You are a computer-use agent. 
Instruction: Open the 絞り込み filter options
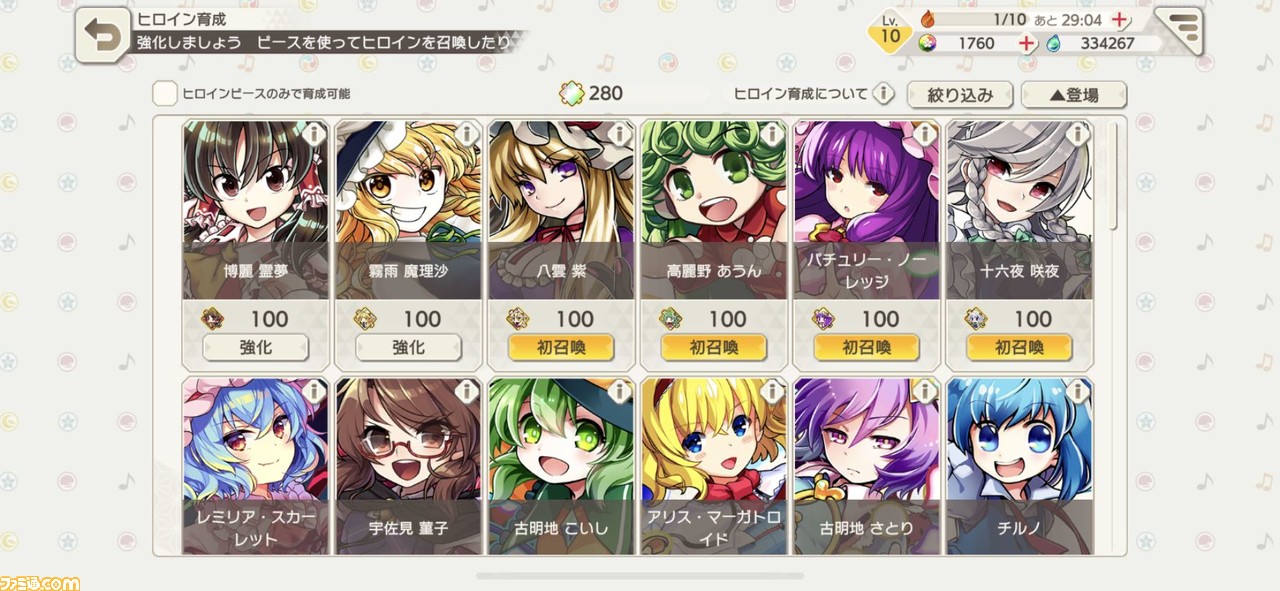tap(960, 95)
